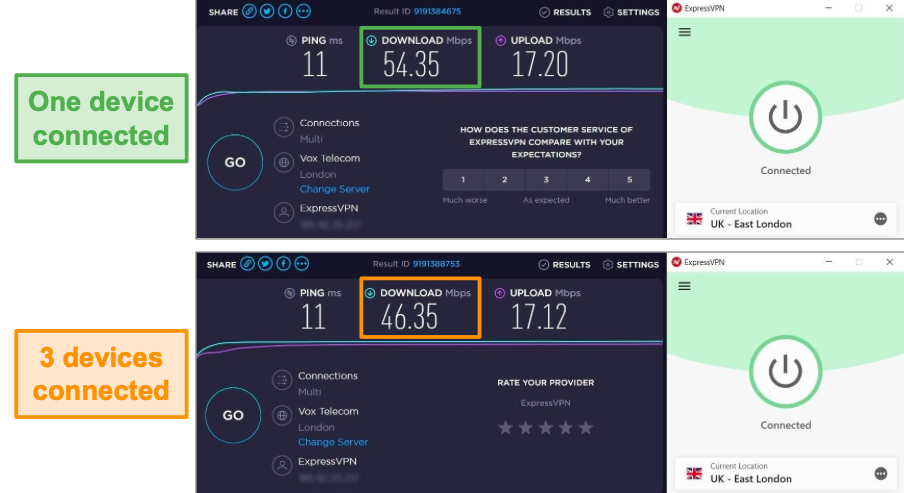Viewport: 904px width, 493px height.
Task: Toggle power button in bottom ExpressVPN window
Action: point(785,371)
